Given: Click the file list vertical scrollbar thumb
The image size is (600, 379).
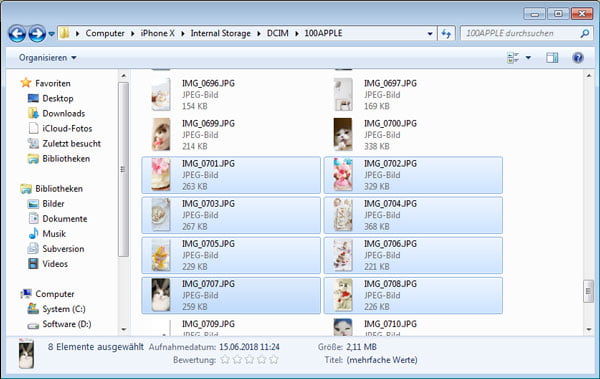Looking at the screenshot, I should pyautogui.click(x=589, y=291).
